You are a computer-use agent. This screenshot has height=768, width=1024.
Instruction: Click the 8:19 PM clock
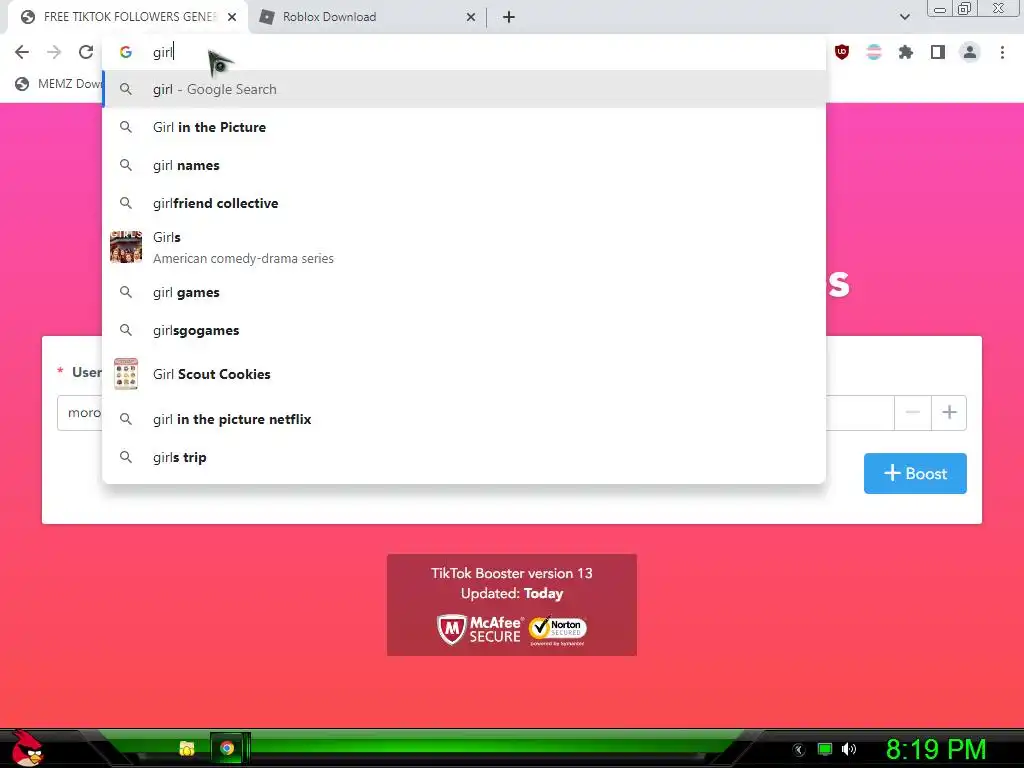point(935,749)
